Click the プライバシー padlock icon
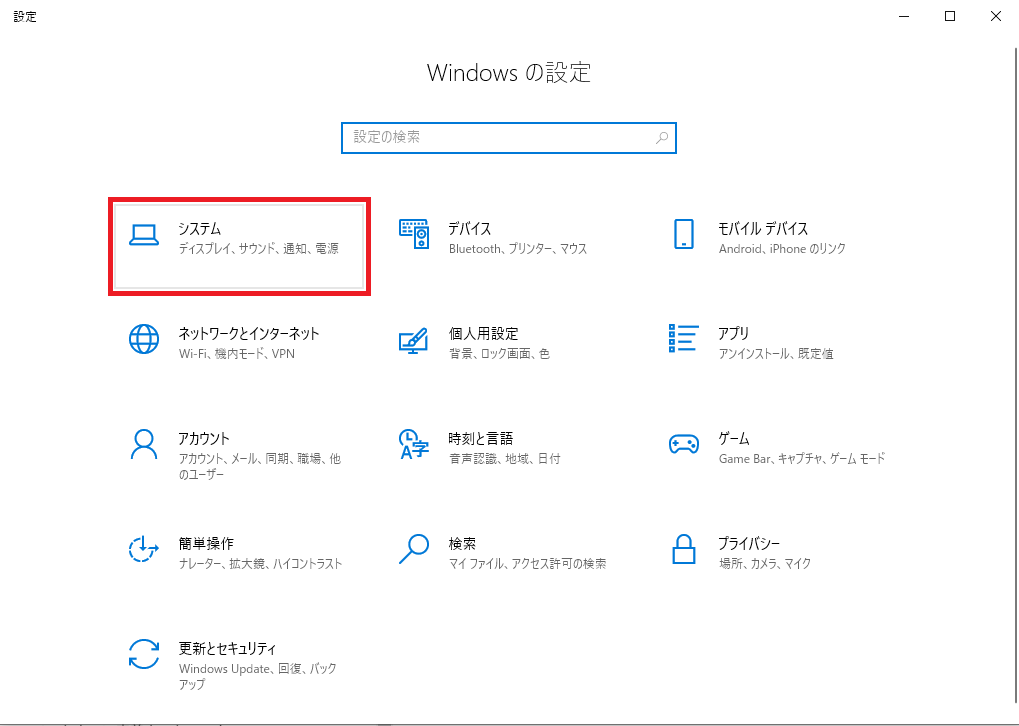This screenshot has height=726, width=1019. click(684, 549)
